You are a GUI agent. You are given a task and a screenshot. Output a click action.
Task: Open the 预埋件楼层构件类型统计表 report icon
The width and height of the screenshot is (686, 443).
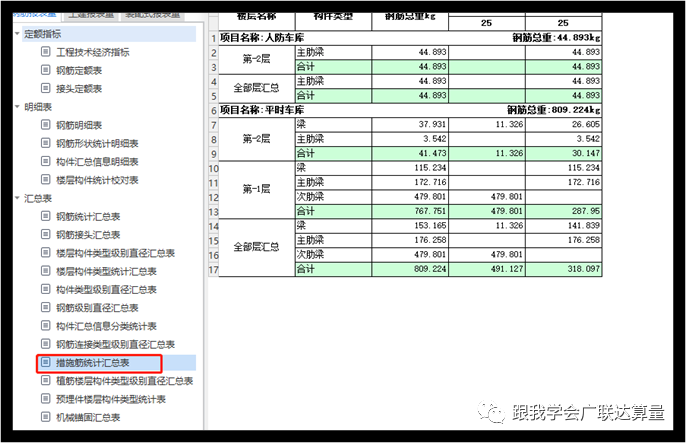coord(46,399)
